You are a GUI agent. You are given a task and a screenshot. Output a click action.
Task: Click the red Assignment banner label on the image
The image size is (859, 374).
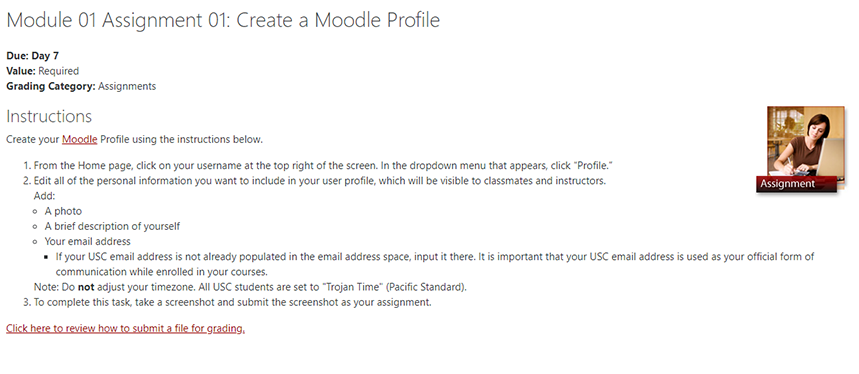tap(797, 184)
